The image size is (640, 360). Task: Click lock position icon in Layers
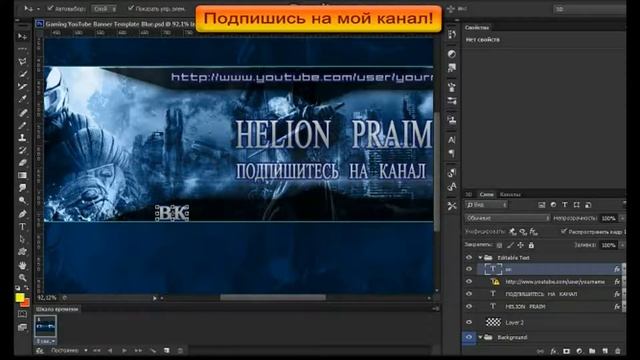520,245
